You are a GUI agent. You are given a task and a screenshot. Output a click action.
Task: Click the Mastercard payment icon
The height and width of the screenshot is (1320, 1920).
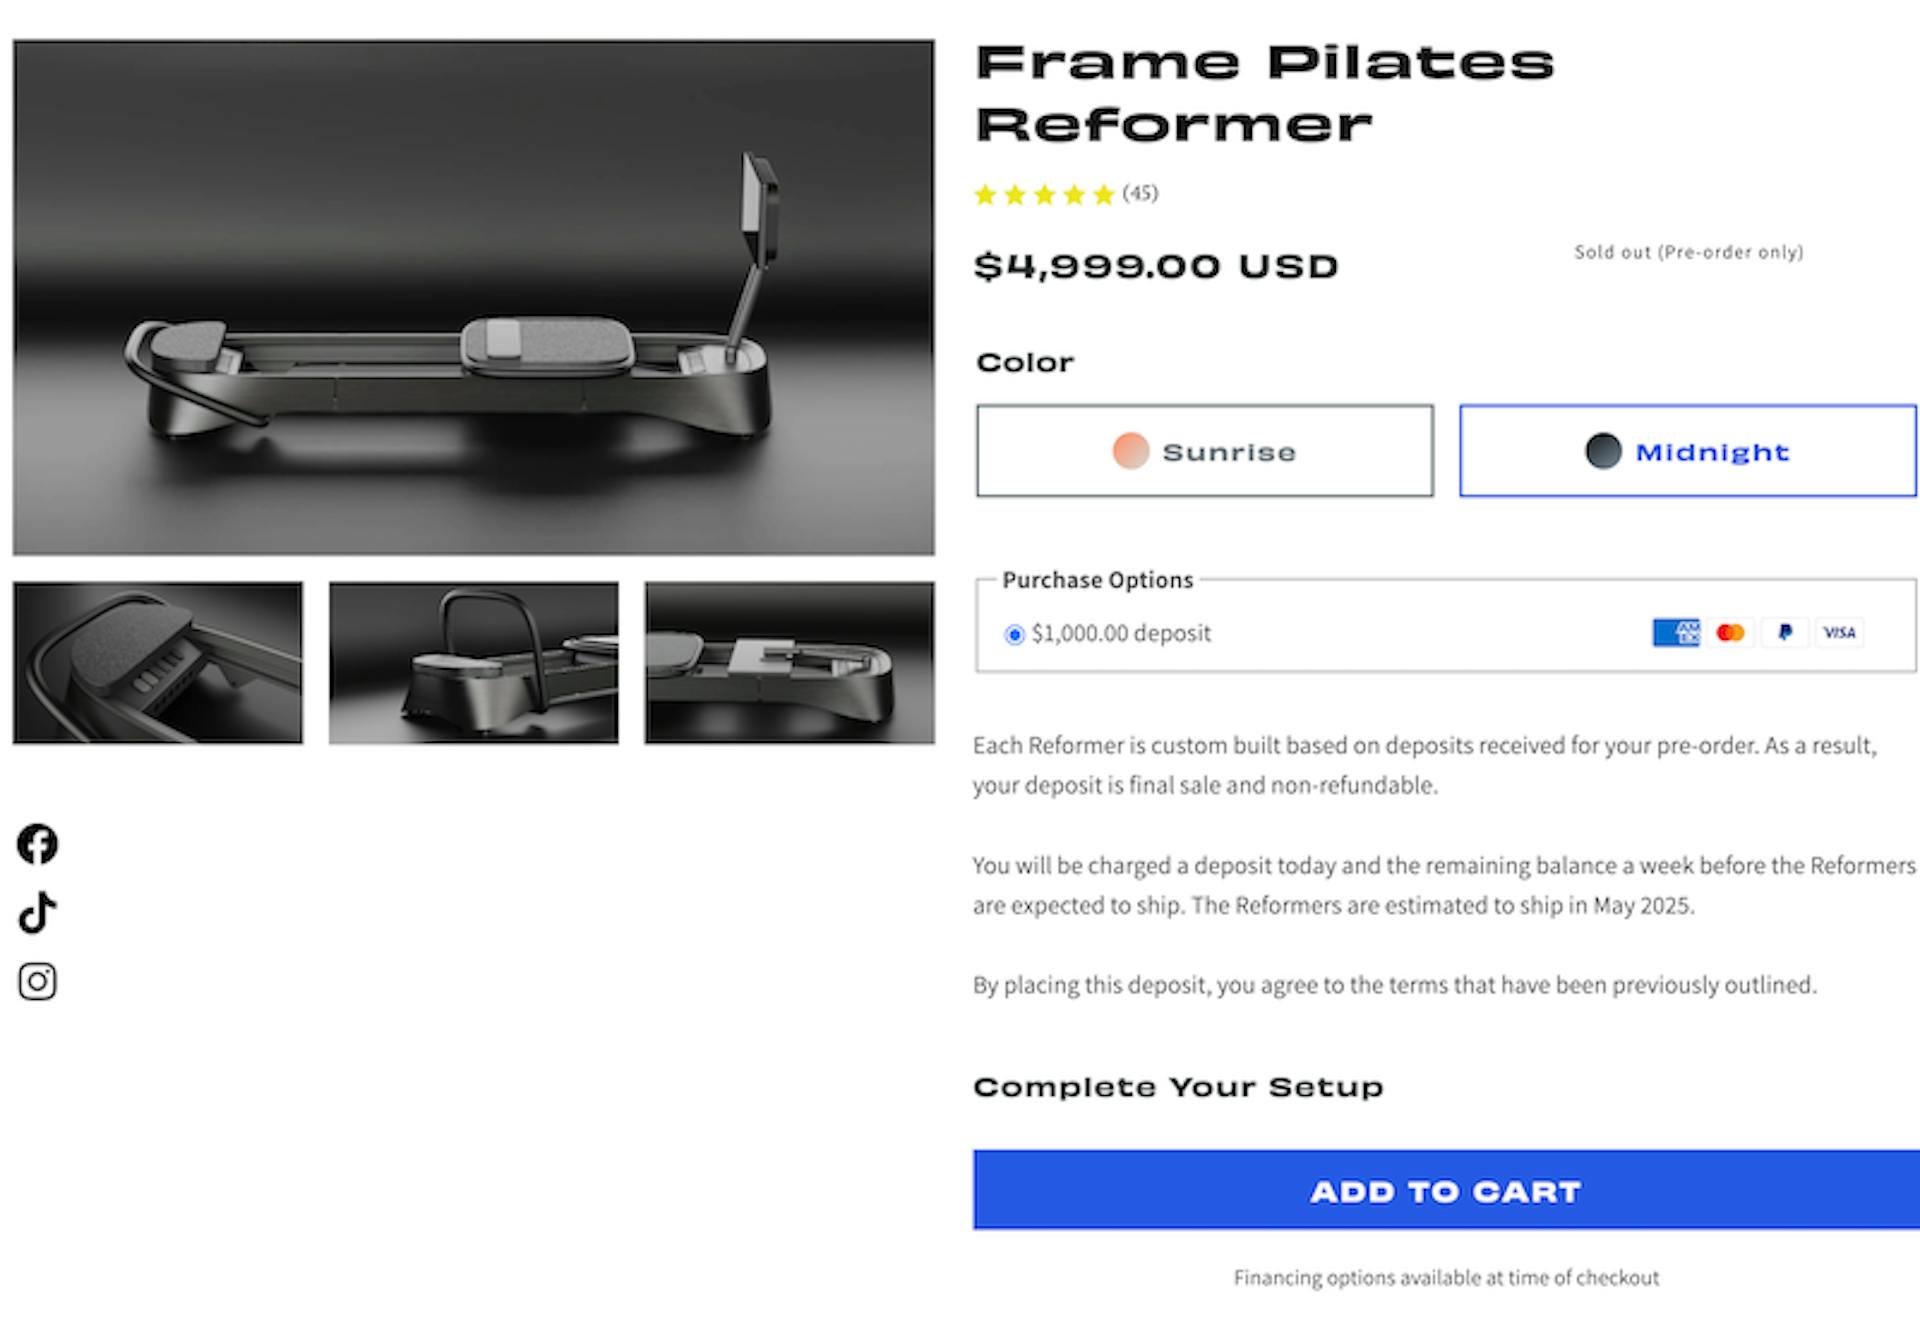1730,632
